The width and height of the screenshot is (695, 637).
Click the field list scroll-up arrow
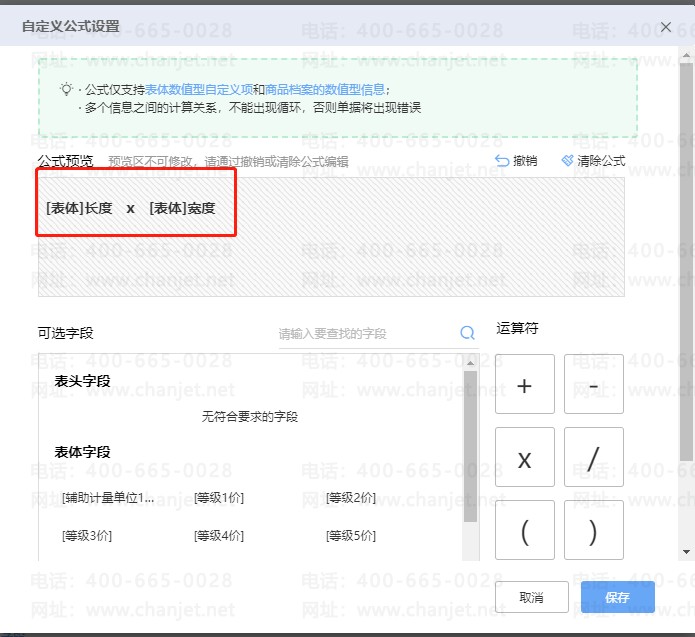470,363
